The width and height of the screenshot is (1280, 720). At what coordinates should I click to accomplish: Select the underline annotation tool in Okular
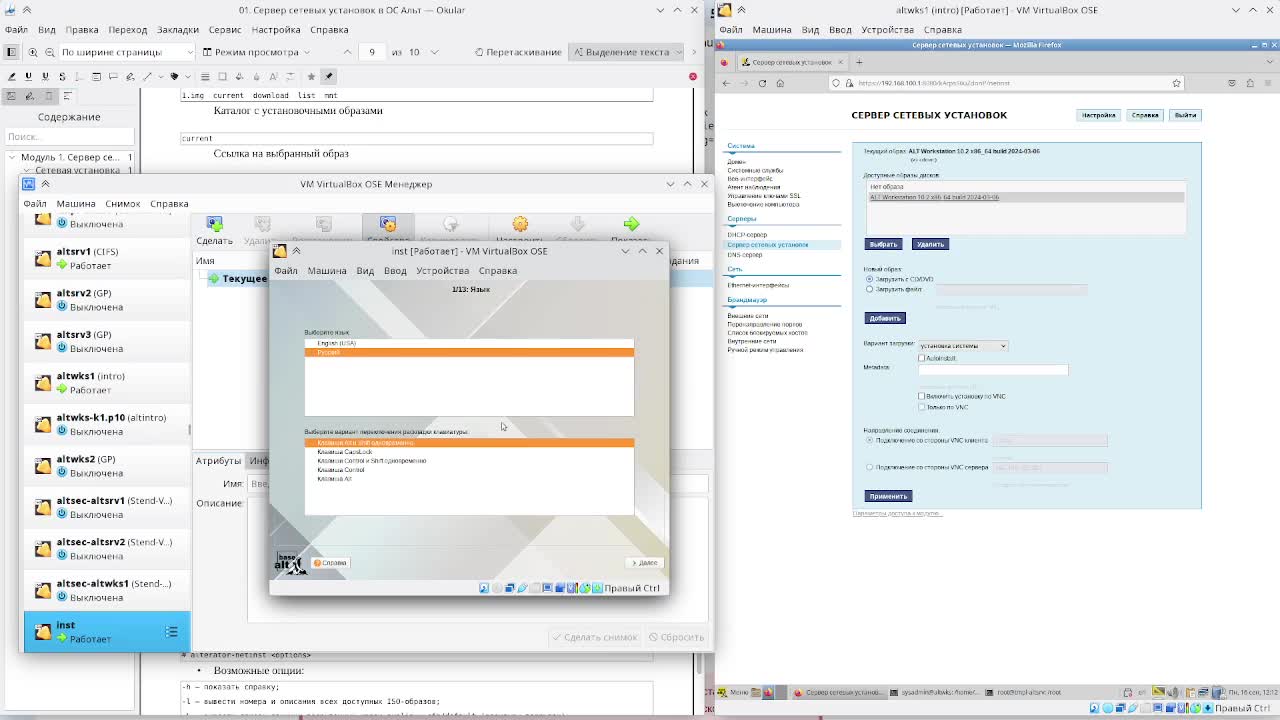tap(28, 76)
